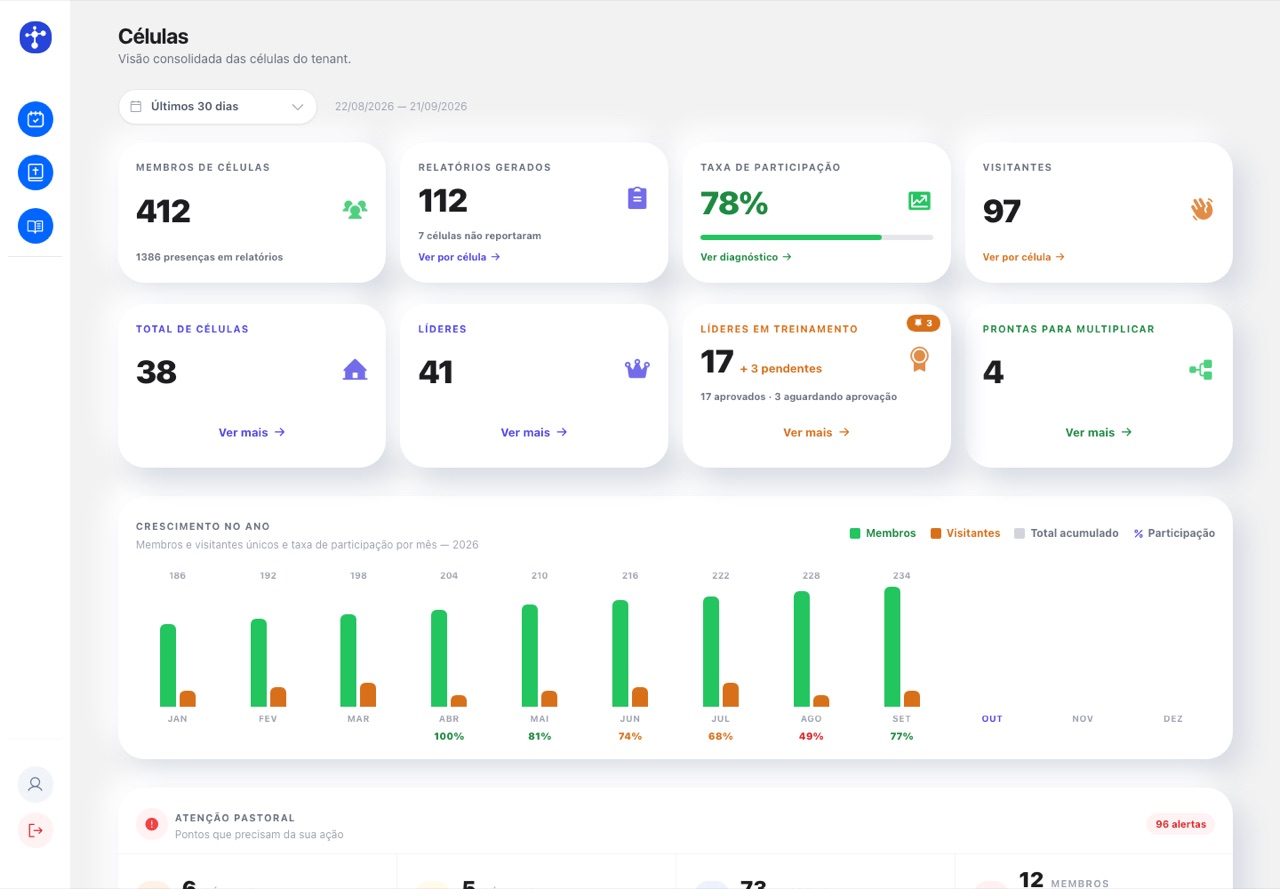The width and height of the screenshot is (1280, 889).
Task: Click the '7 células não reportaram' text
Action: pyautogui.click(x=480, y=236)
